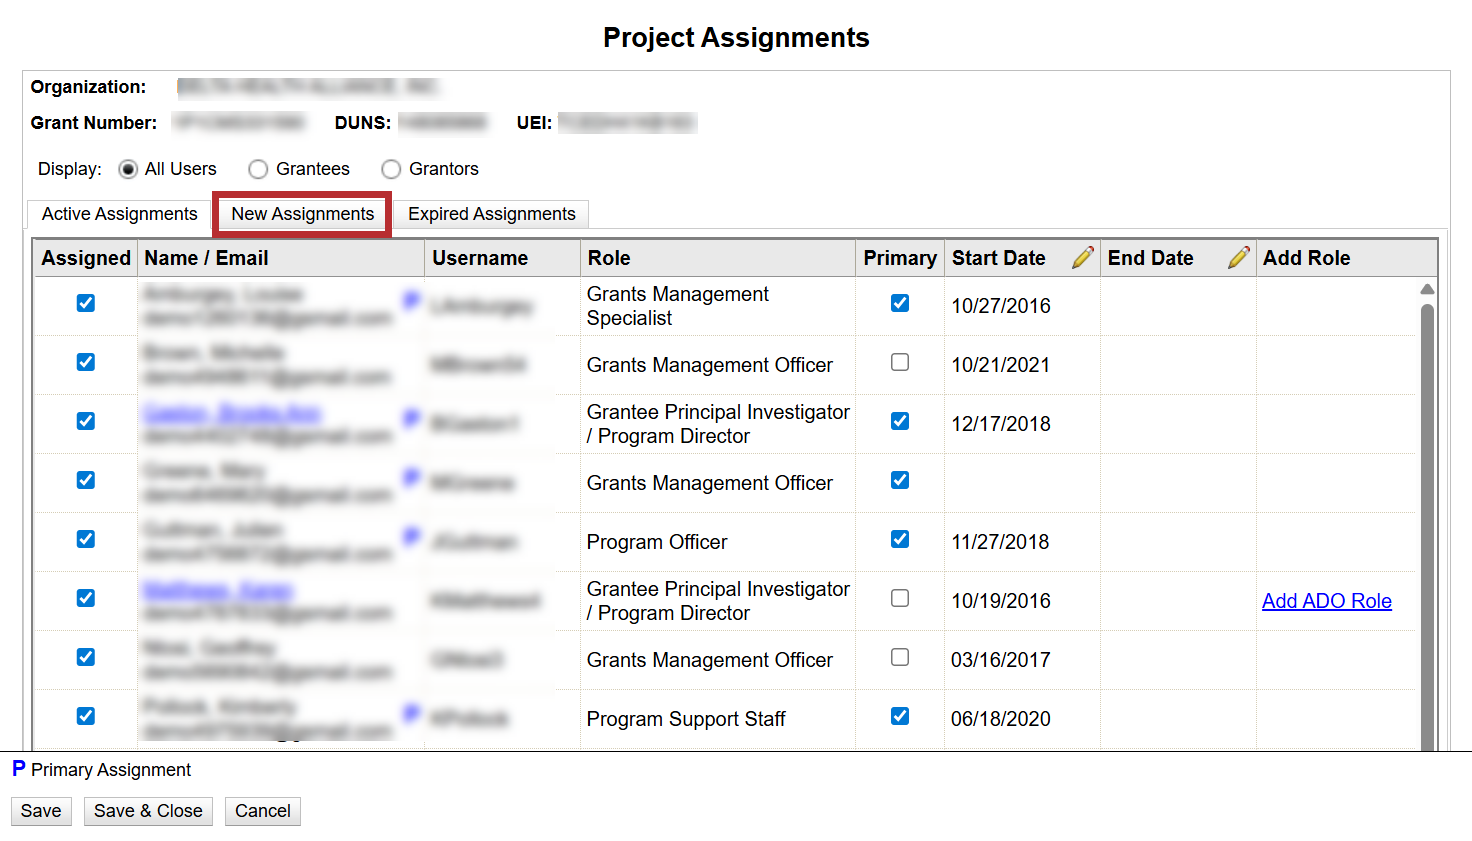Enable Primary for the 03/16/2017 Grants Management Officer
Image resolution: width=1472 pixels, height=841 pixels.
(x=900, y=657)
